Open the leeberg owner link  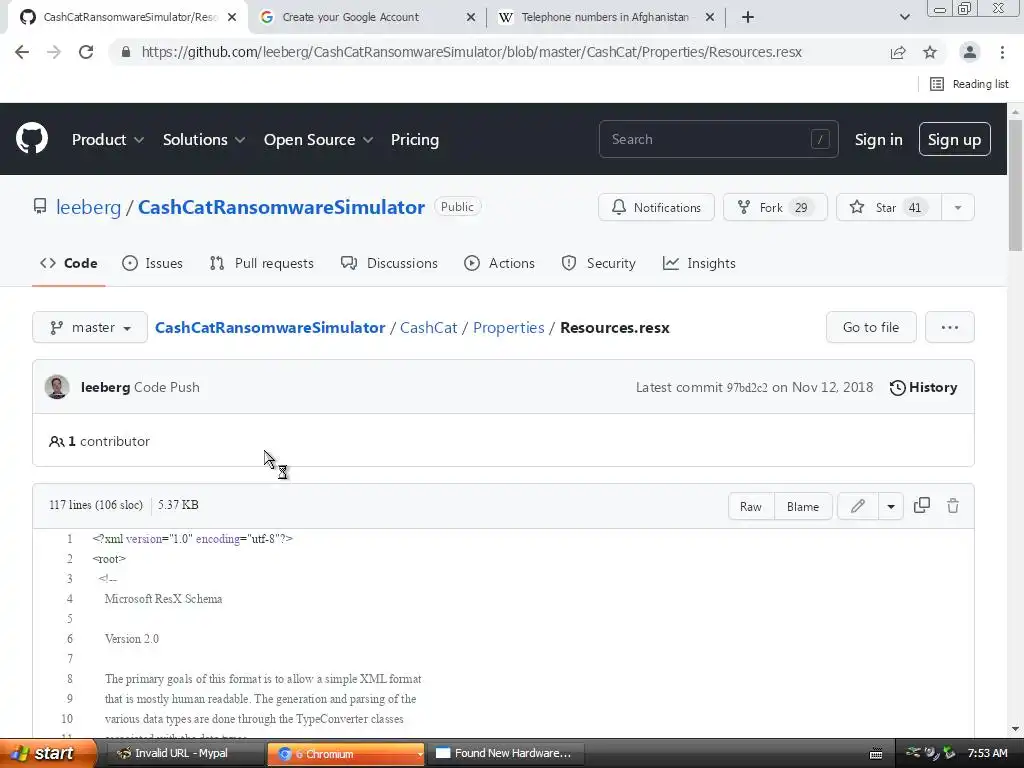pos(88,207)
